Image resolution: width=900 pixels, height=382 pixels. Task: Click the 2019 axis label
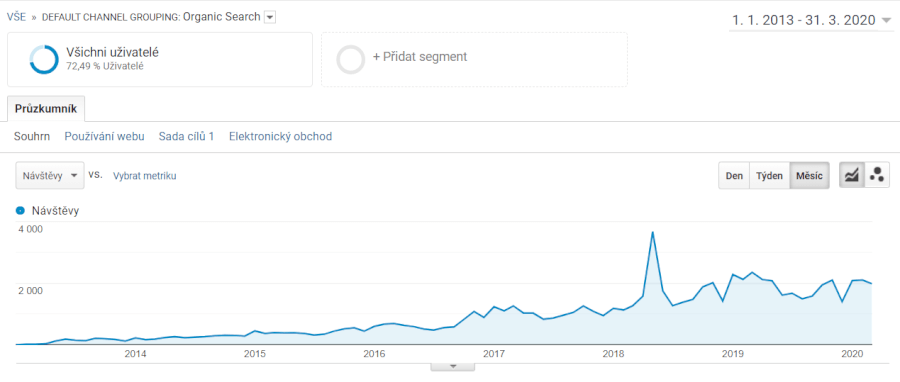pos(732,353)
